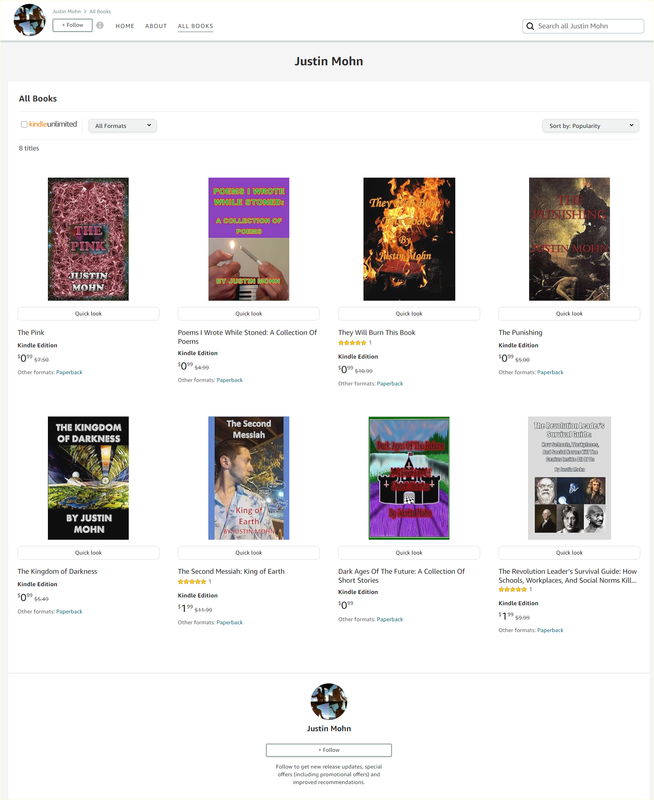Viewport: 654px width, 800px height.
Task: Open The Kingdom of Darkness cover thumbnail
Action: point(88,478)
